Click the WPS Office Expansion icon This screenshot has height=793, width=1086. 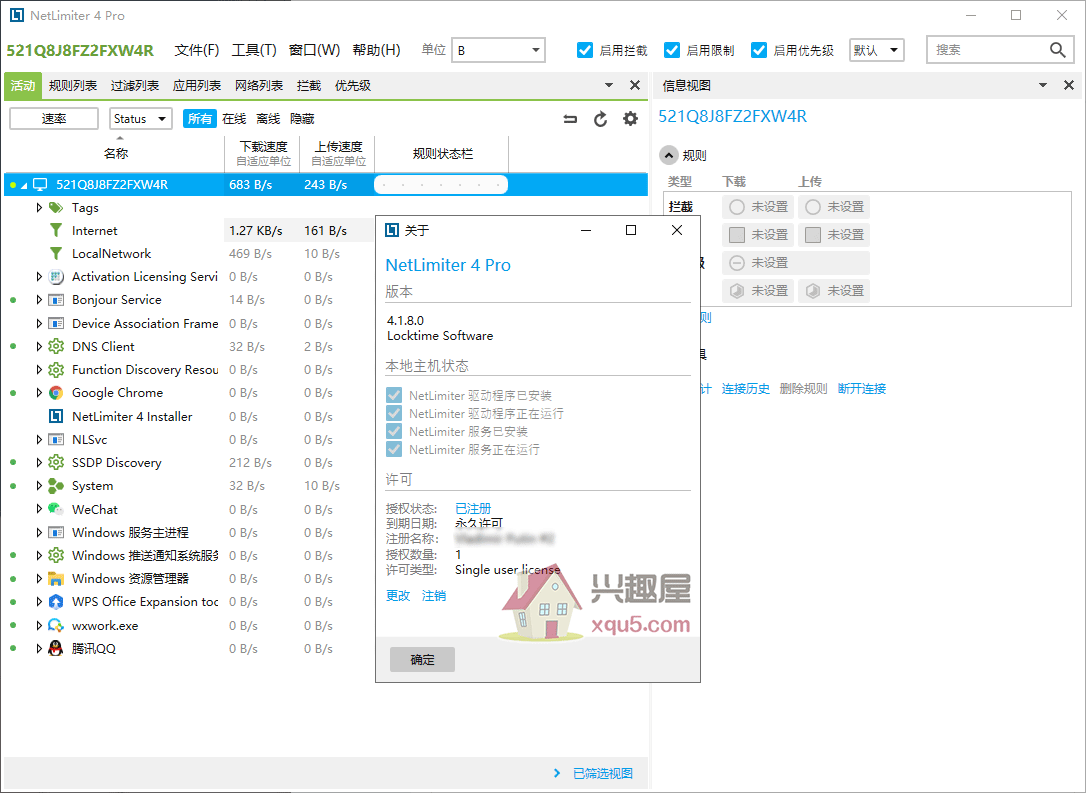(x=56, y=602)
